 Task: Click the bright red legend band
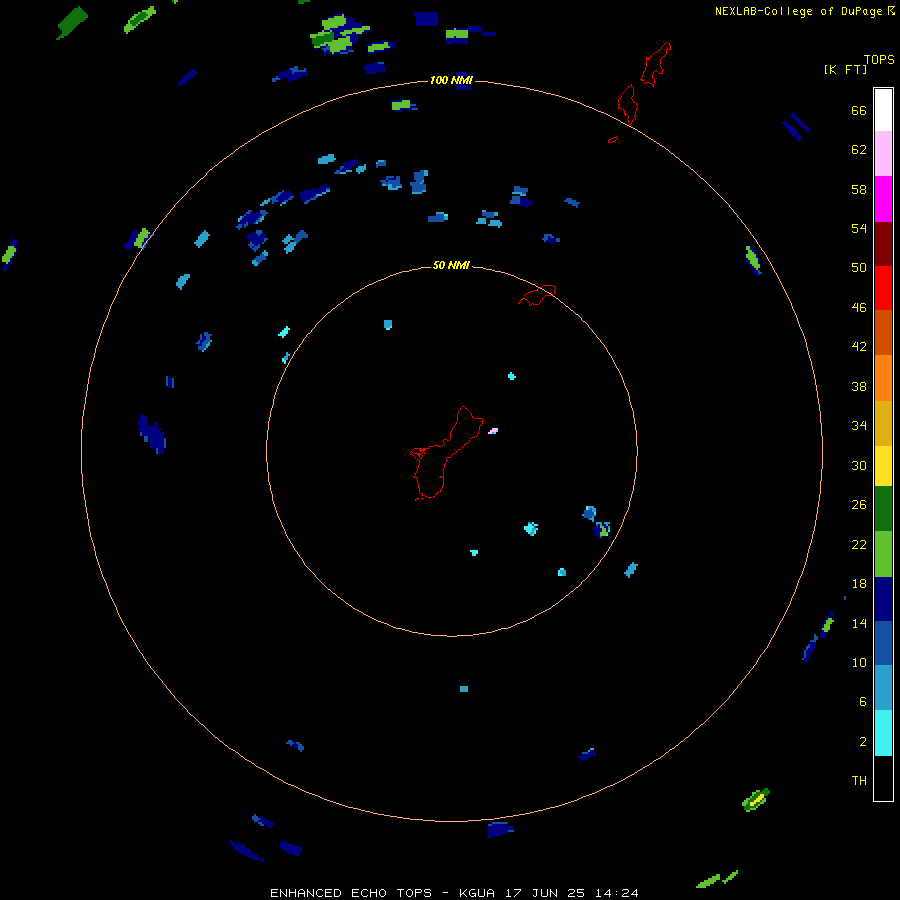883,288
